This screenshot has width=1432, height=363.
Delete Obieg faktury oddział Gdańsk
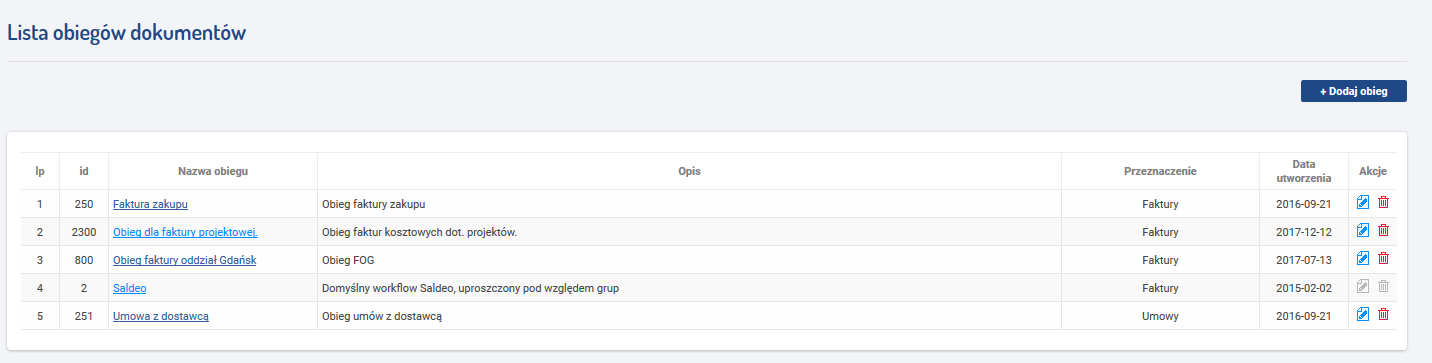(1384, 259)
